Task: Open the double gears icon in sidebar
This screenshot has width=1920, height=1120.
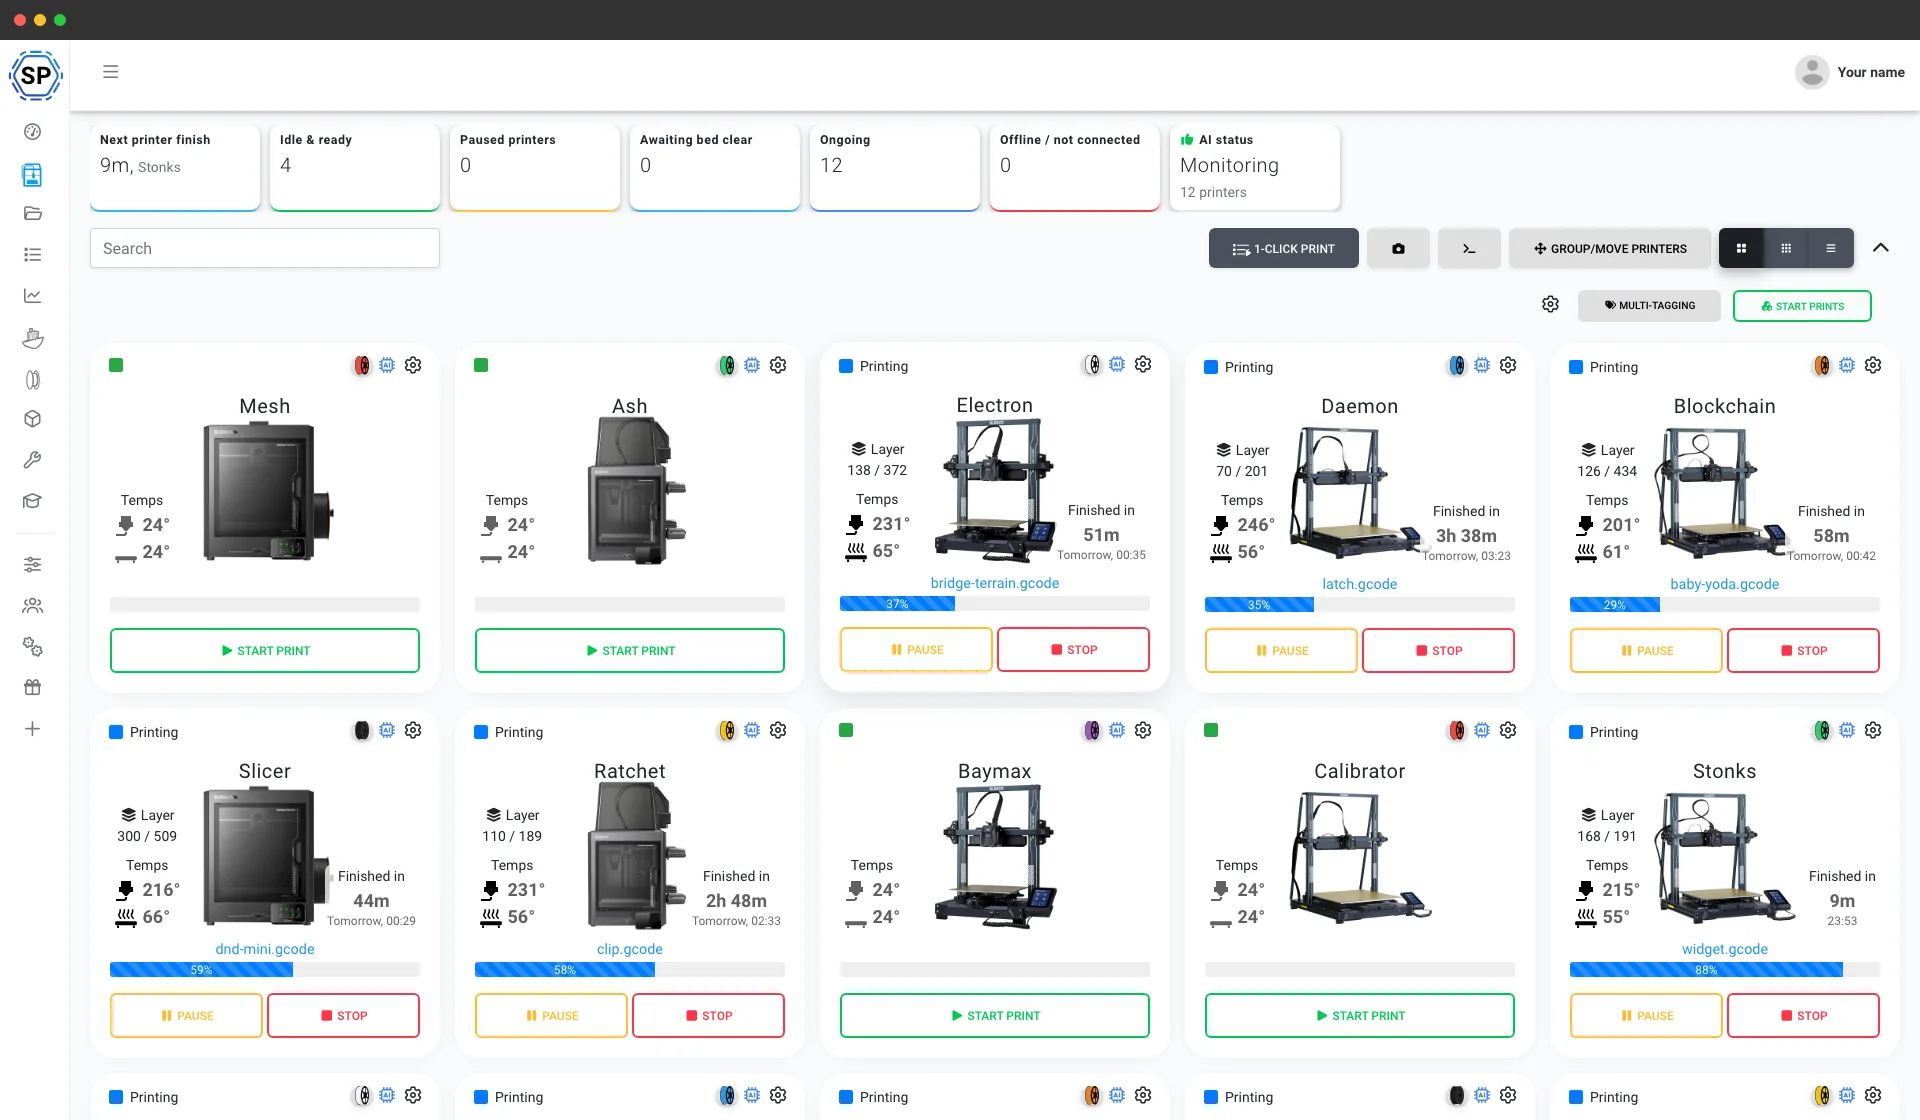Action: click(x=33, y=647)
